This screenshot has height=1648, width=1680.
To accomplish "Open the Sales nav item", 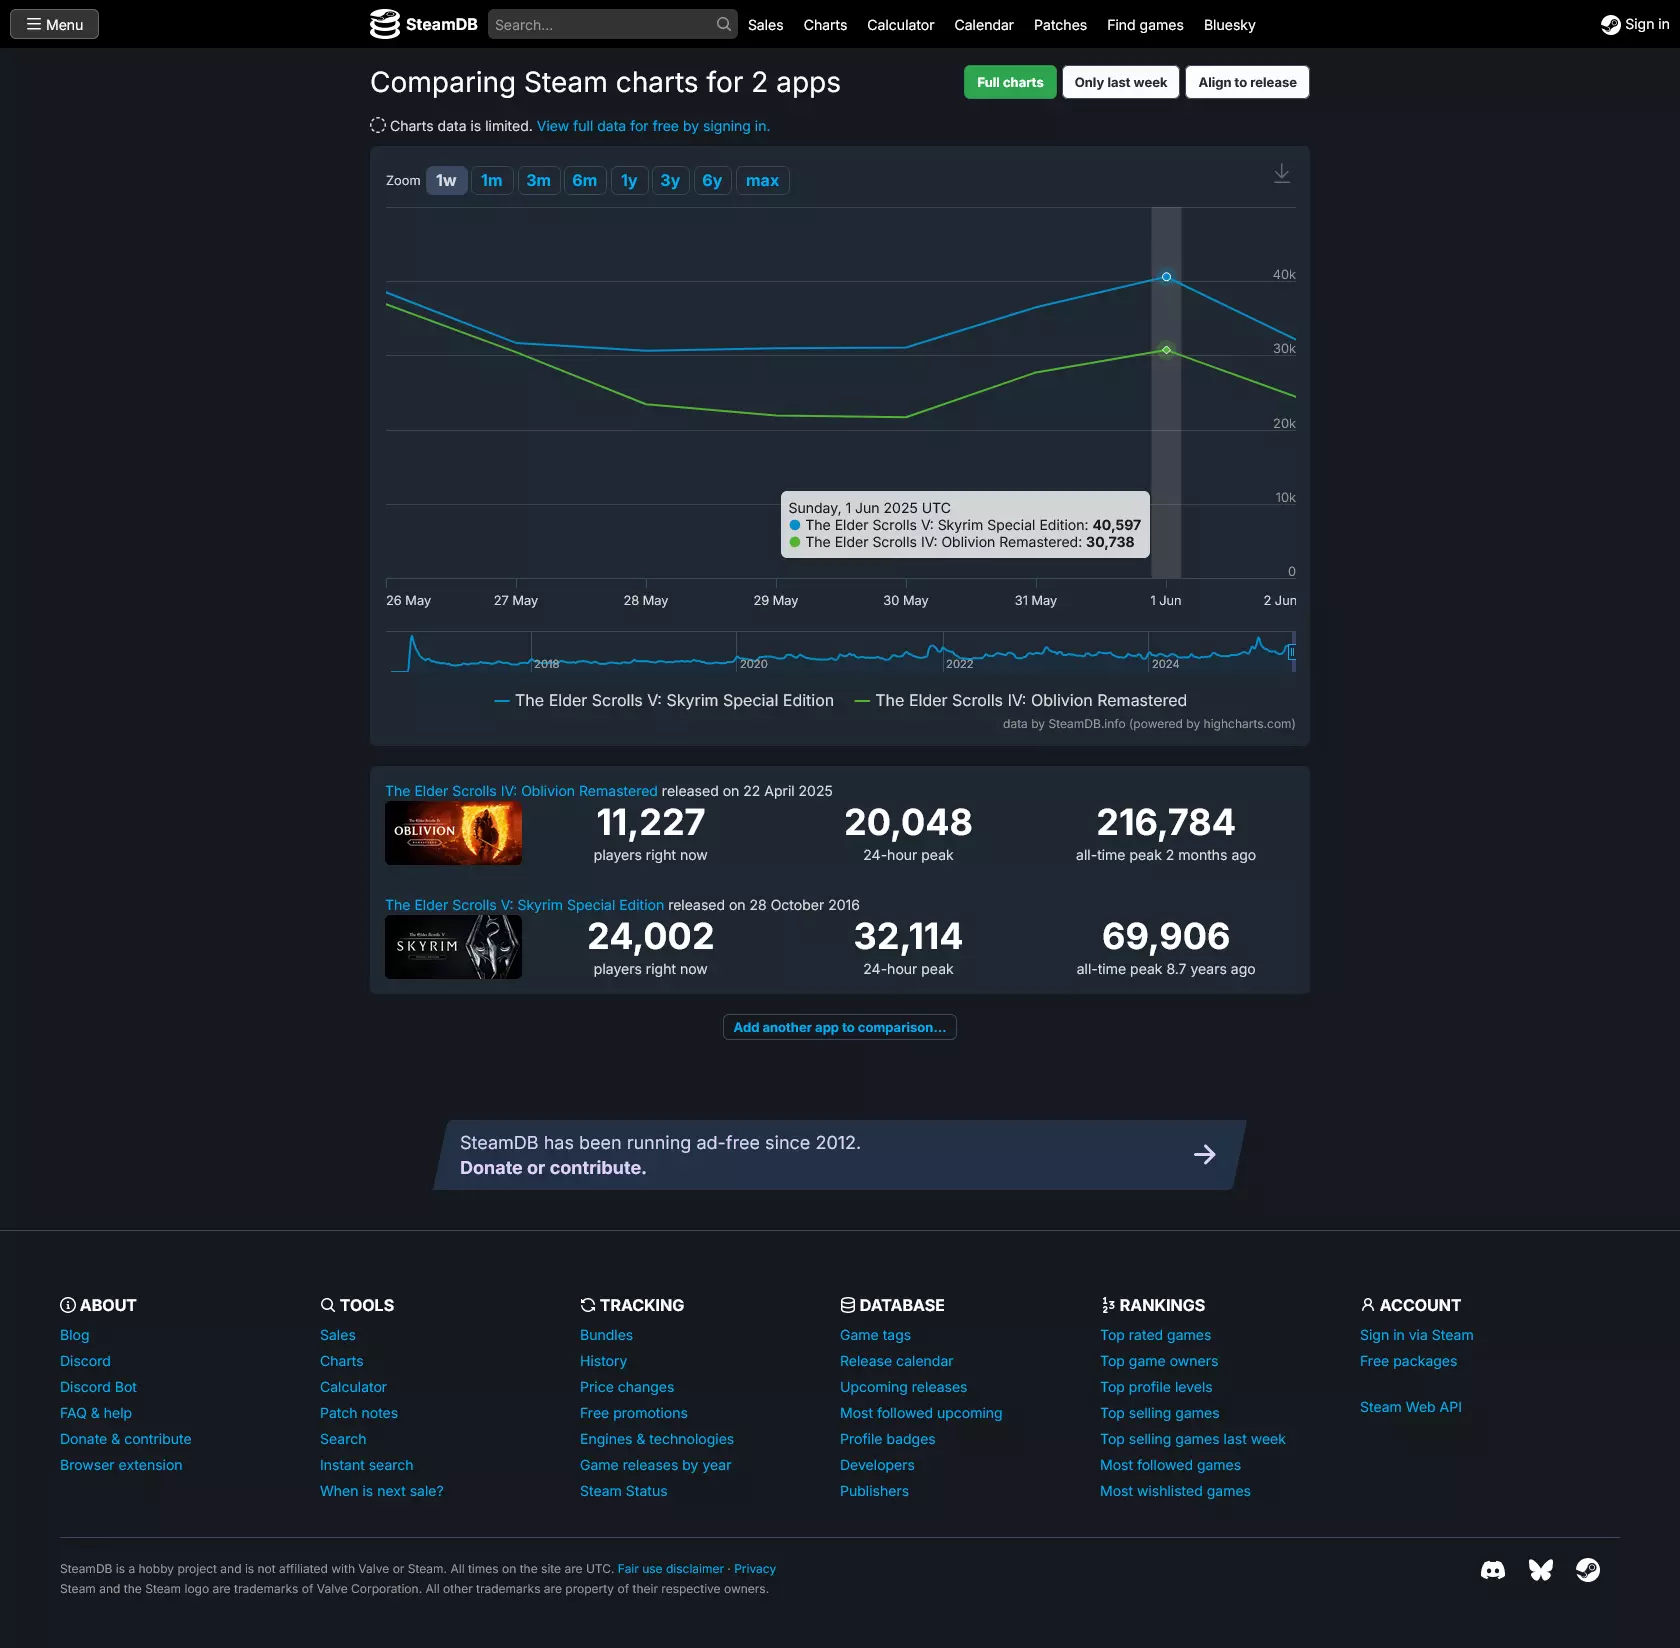I will 765,25.
